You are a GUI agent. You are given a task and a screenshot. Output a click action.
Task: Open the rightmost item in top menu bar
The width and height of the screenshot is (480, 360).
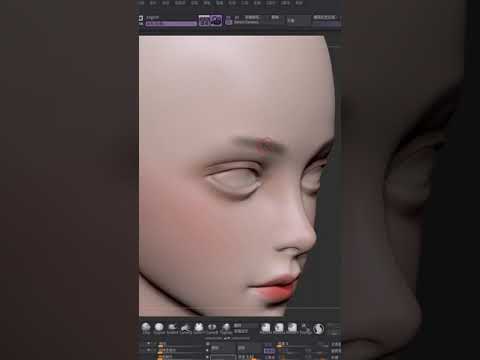point(299,3)
